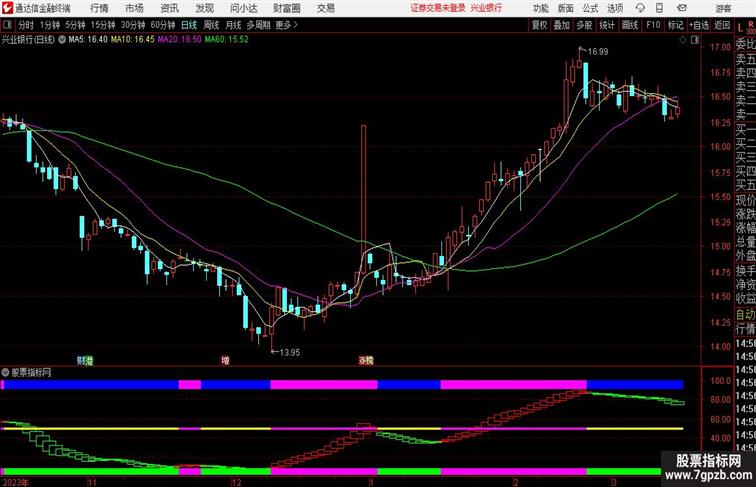The width and height of the screenshot is (756, 487).
Task: Click the 复权 button
Action: click(x=539, y=25)
